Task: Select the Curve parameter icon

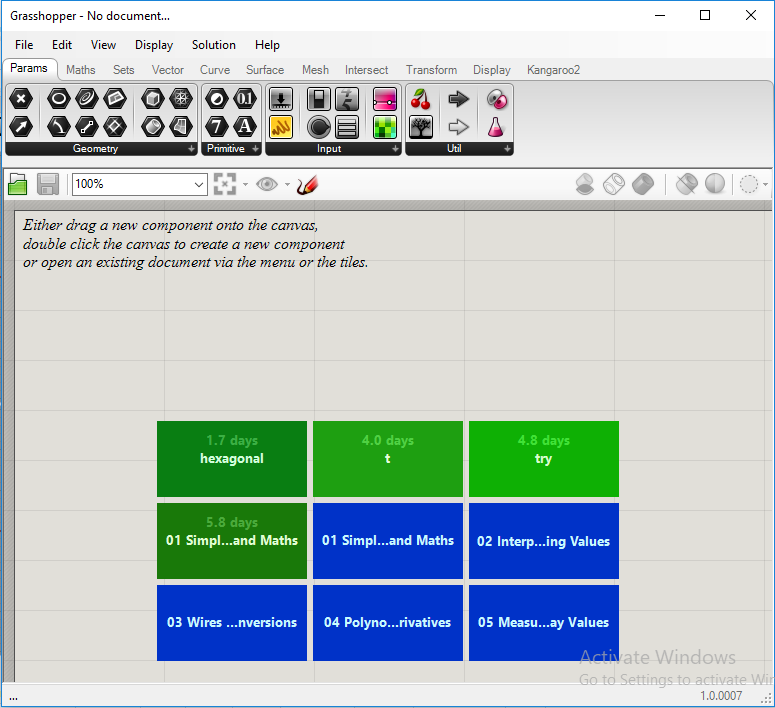Action: (58, 127)
